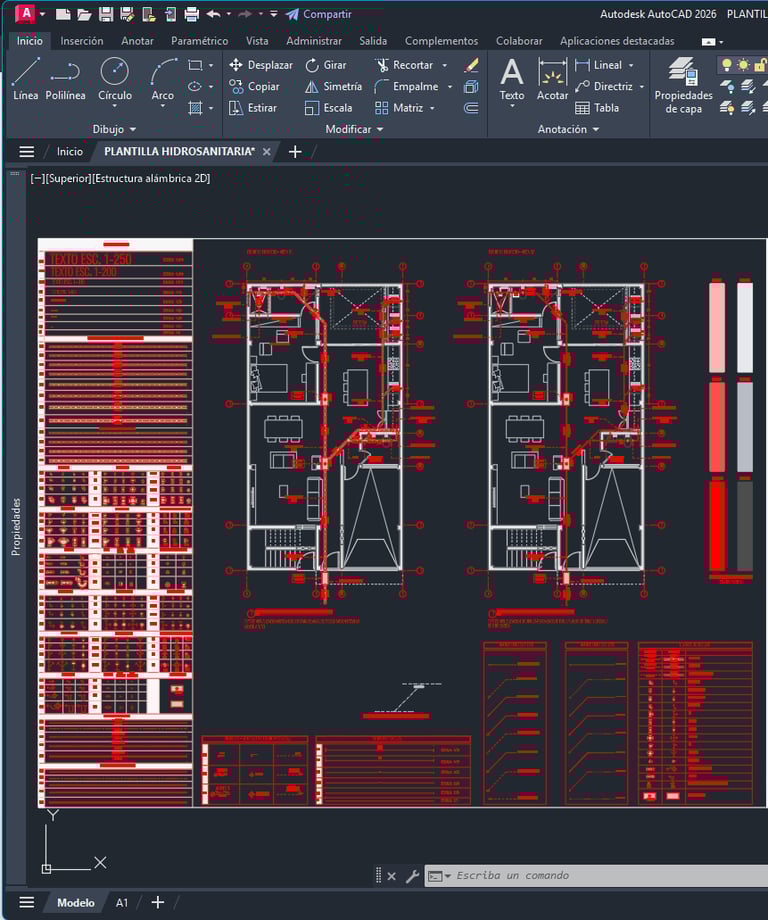Click Estructura alámbrica 2D visual style
768x920 pixels.
[151, 178]
